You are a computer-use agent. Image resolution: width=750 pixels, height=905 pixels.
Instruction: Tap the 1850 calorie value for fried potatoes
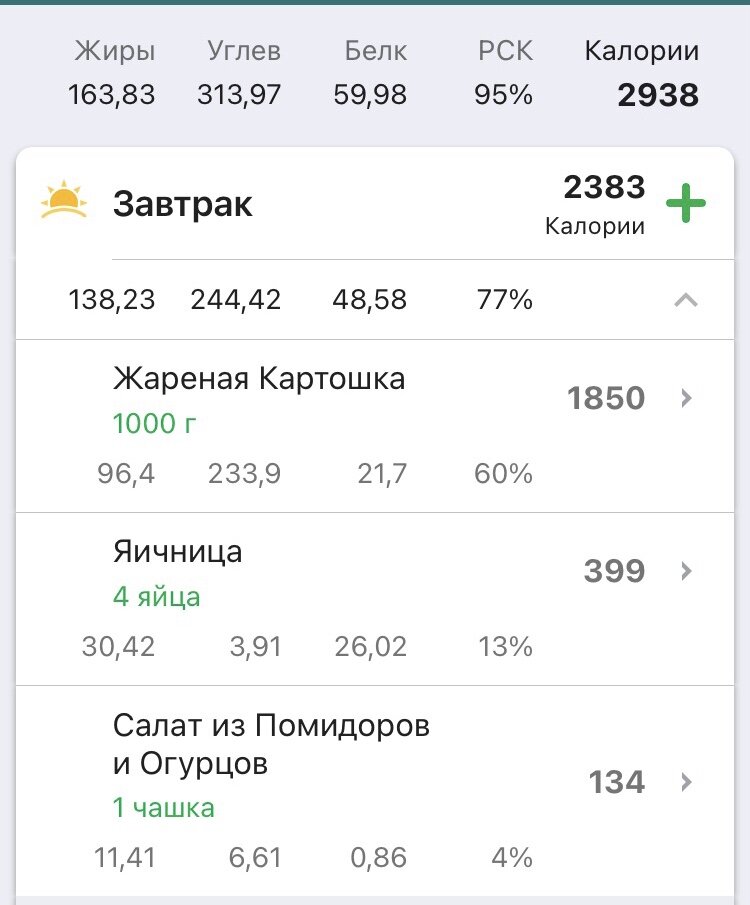606,398
